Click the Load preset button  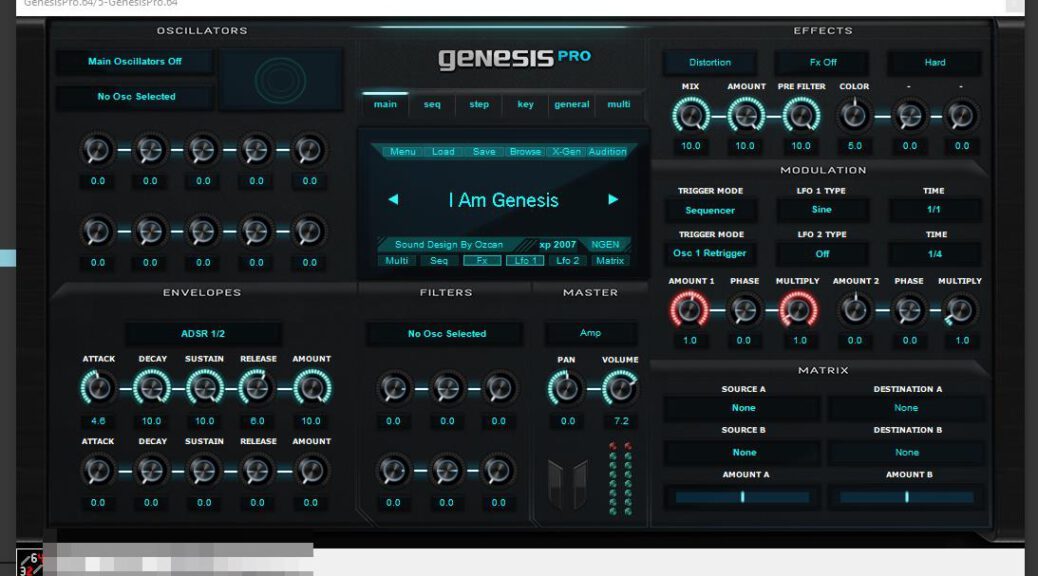point(443,152)
